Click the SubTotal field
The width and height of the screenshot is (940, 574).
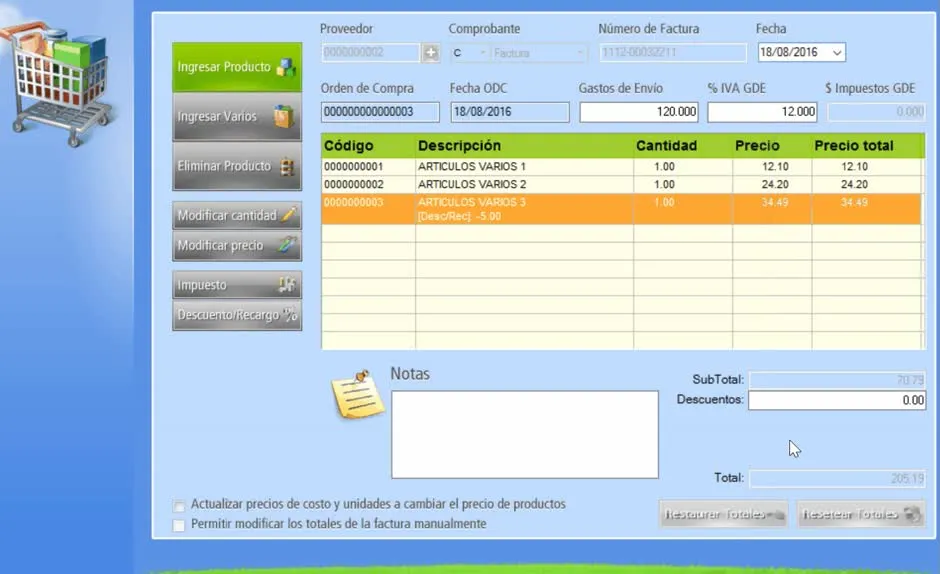click(837, 380)
